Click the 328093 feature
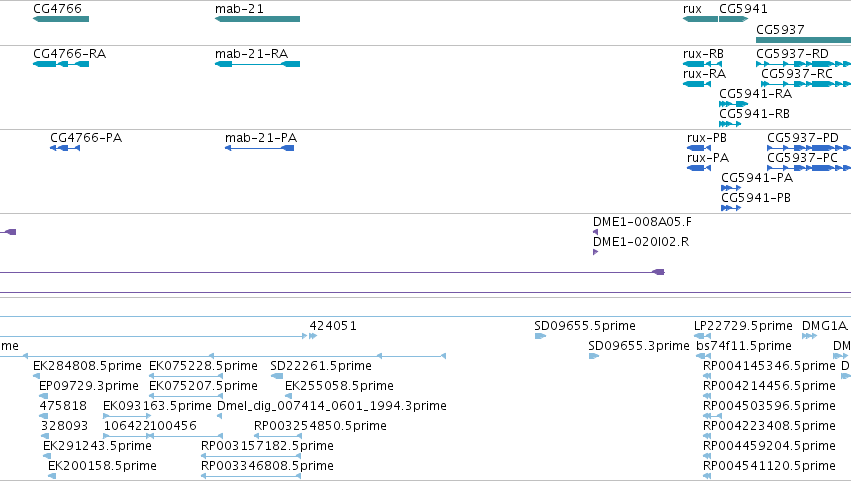This screenshot has height=481, width=851. pos(45,436)
